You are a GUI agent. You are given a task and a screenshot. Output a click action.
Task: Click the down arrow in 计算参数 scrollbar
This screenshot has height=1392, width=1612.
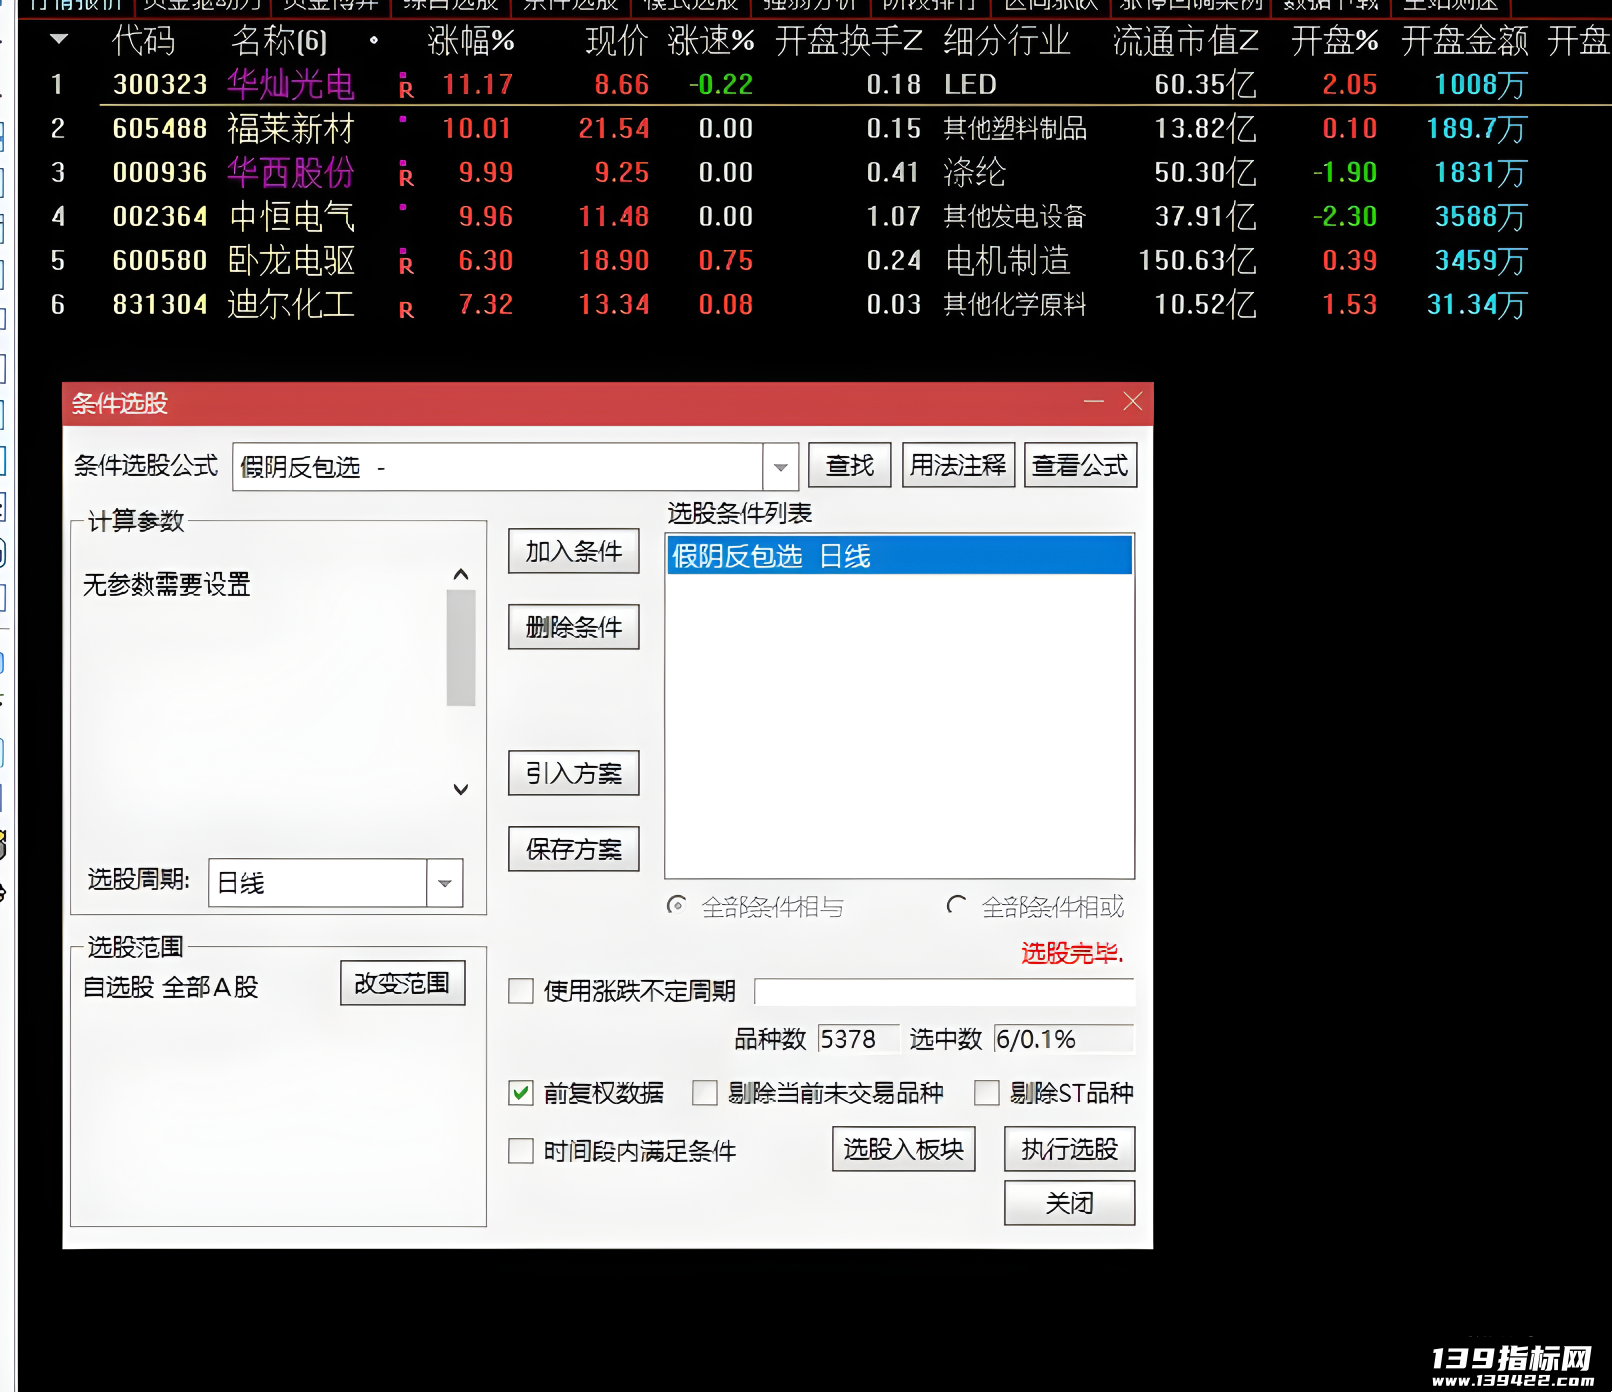click(461, 789)
